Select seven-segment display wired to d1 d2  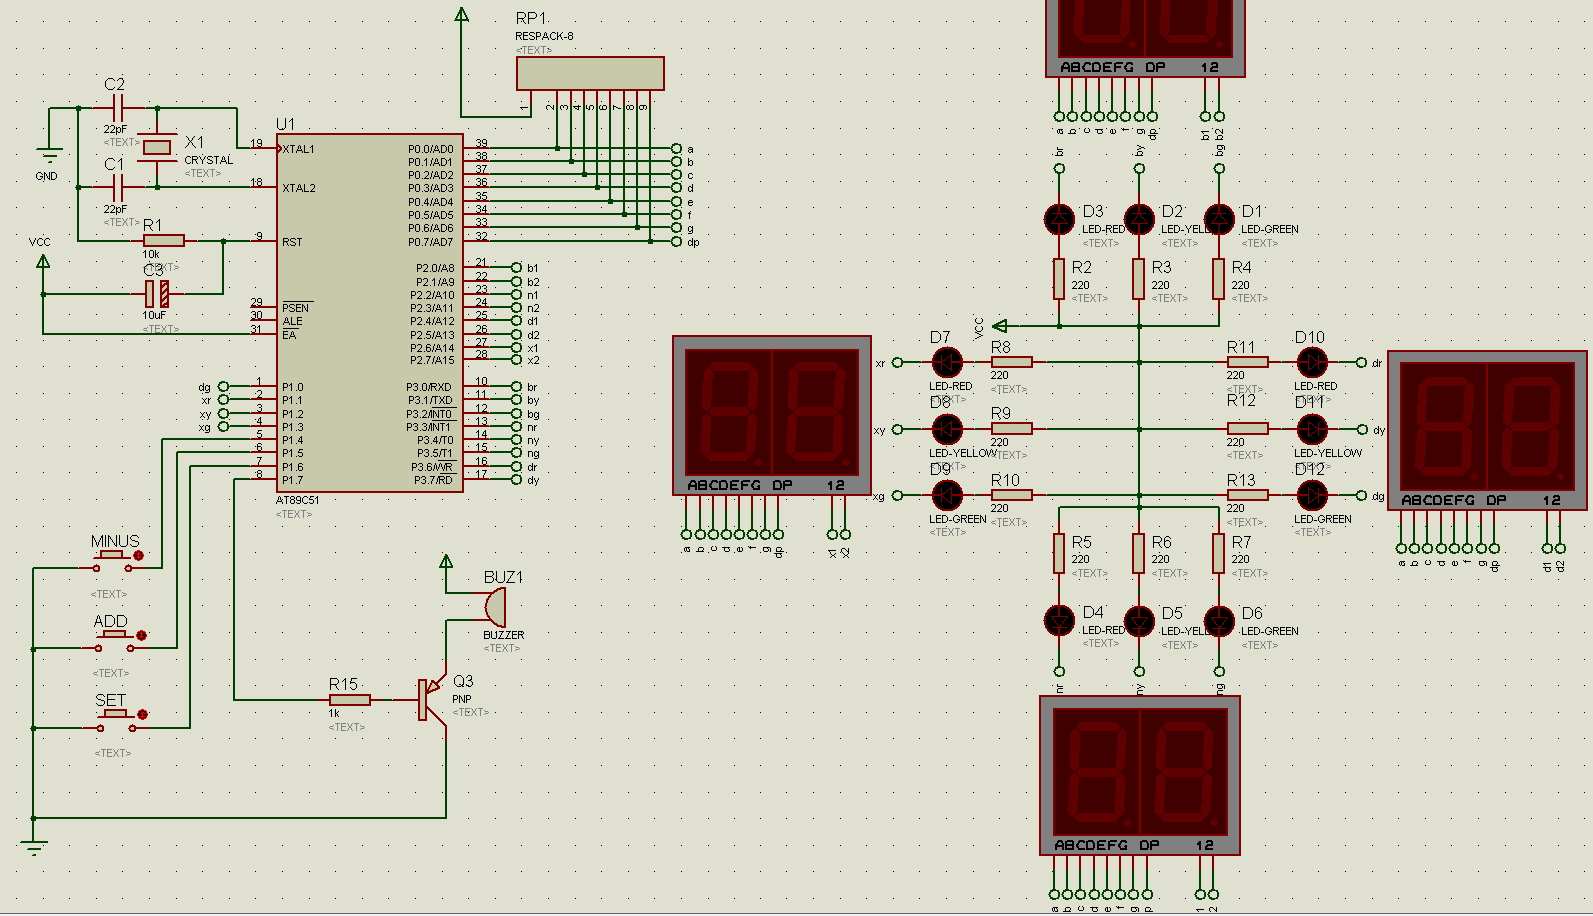tap(1487, 430)
